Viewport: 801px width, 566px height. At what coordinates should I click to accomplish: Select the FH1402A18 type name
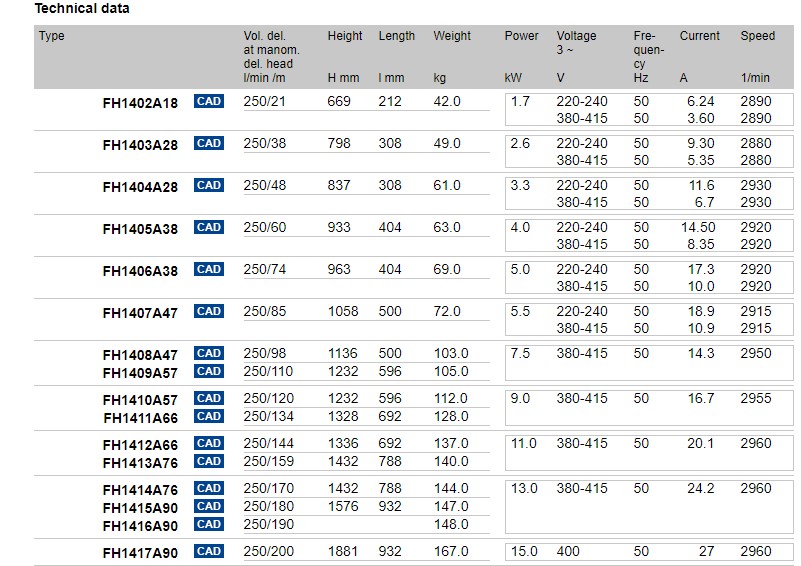(x=140, y=103)
